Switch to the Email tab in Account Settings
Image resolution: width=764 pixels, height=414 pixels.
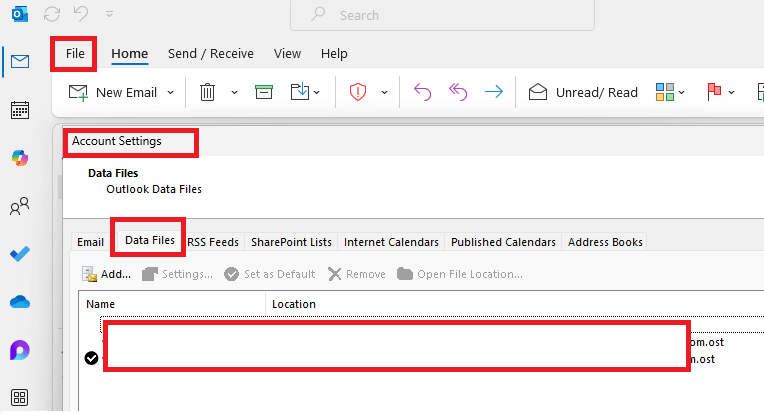point(91,242)
